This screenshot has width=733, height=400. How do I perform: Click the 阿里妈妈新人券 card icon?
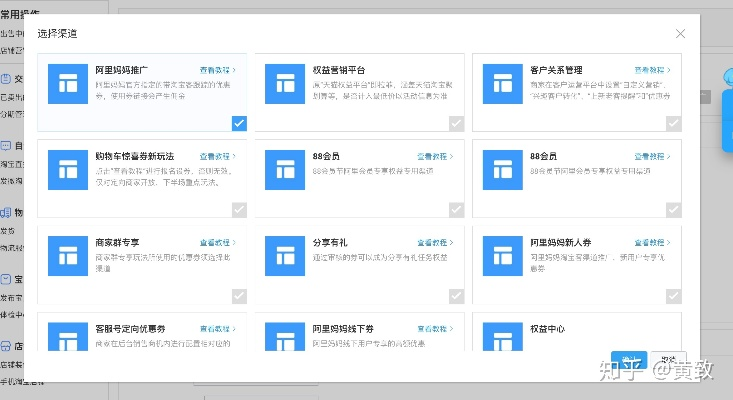503,256
